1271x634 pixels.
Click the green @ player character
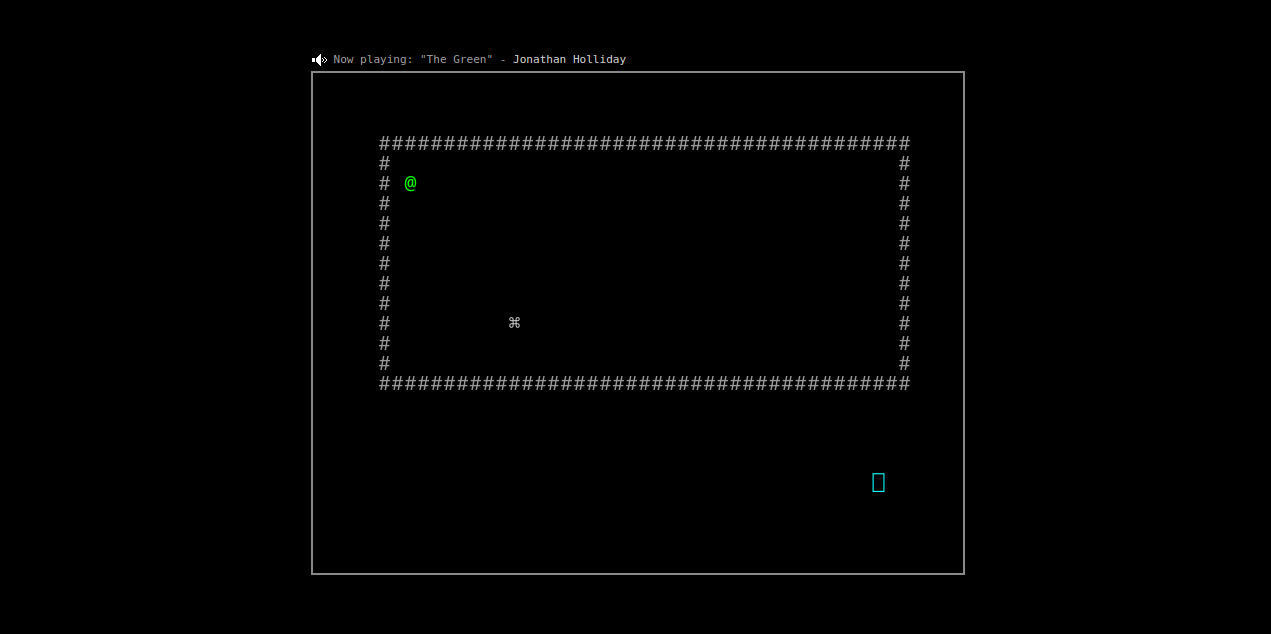[410, 183]
